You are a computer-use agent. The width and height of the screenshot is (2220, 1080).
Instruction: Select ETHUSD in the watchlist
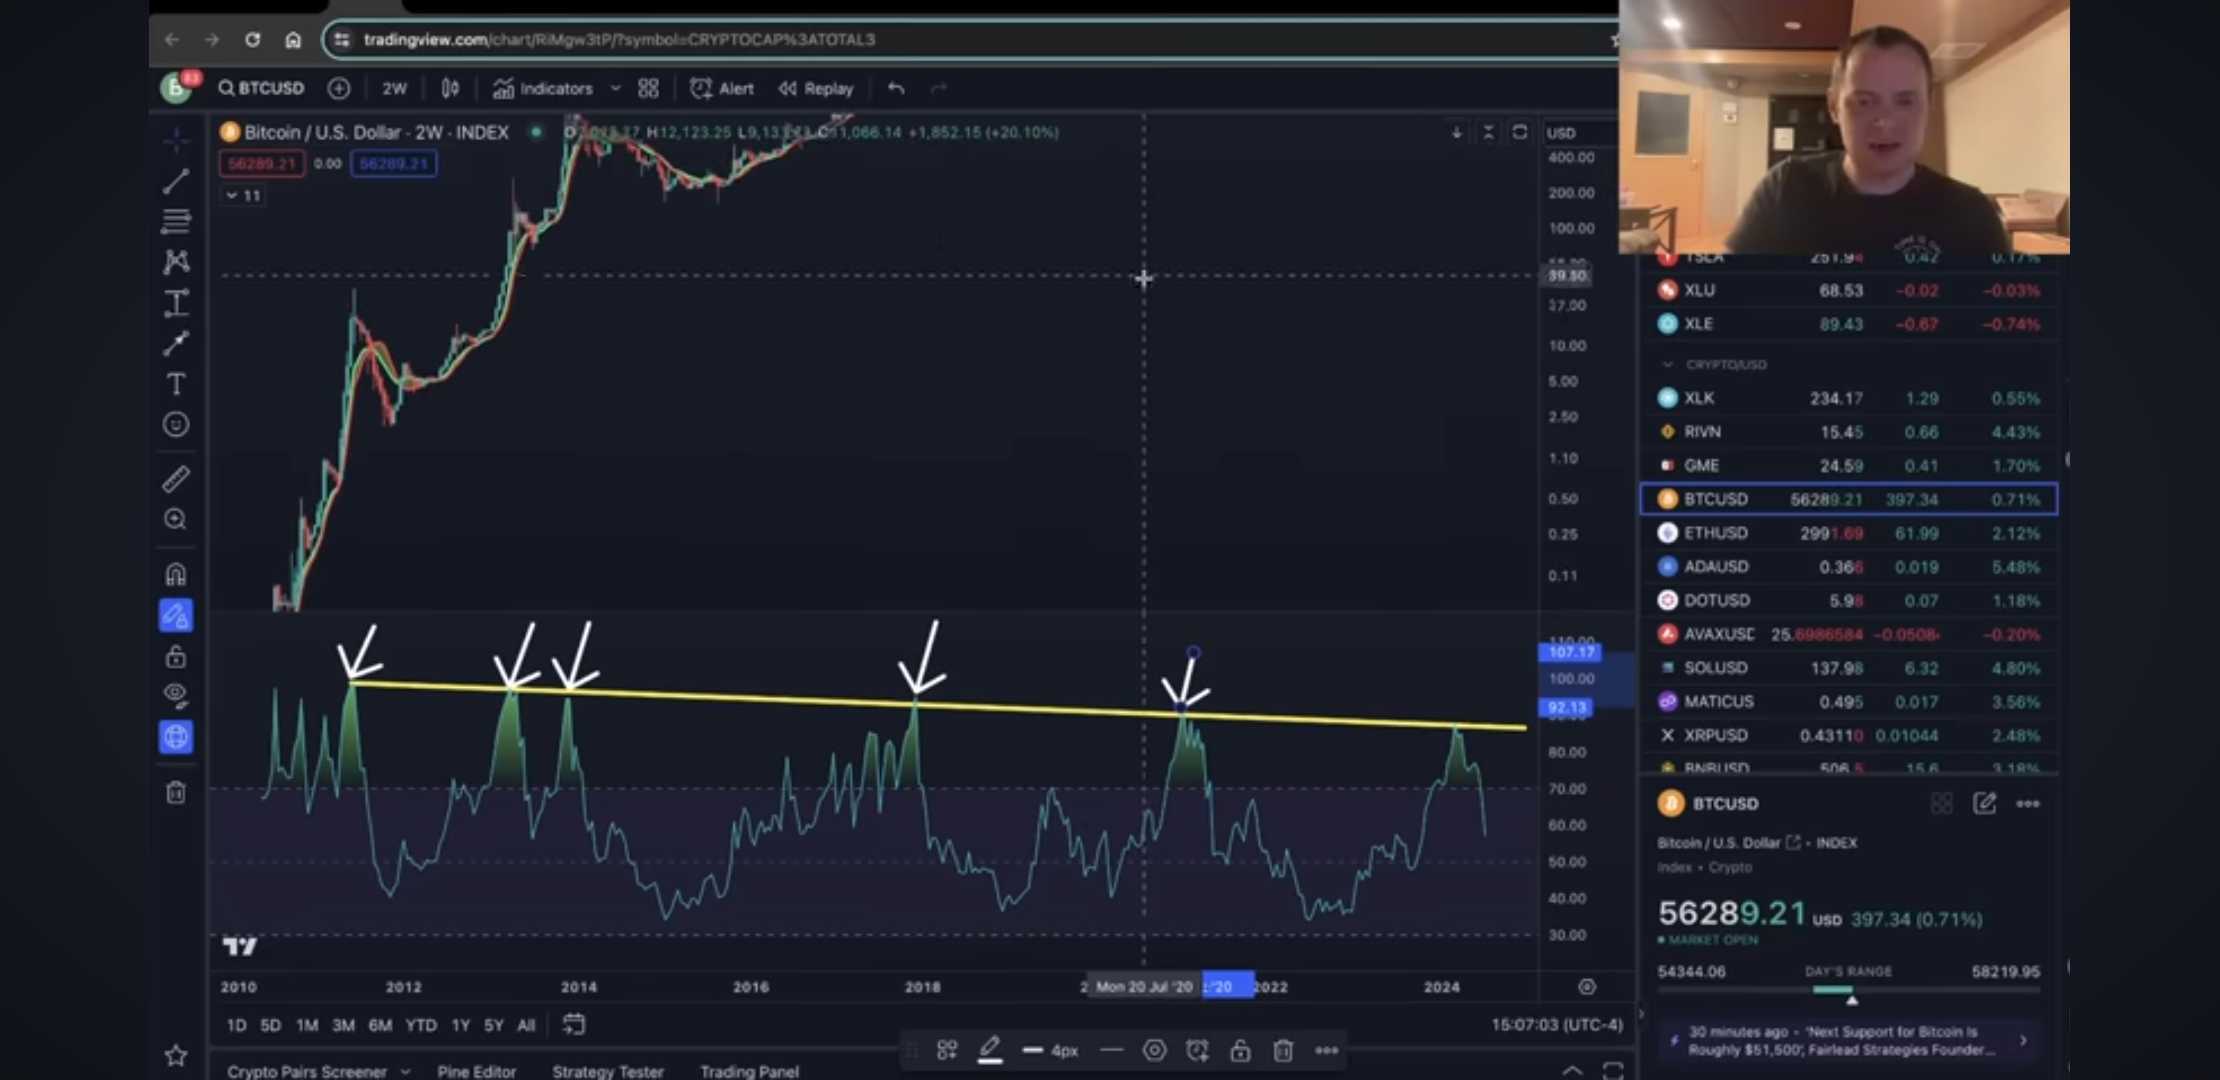tap(1715, 533)
